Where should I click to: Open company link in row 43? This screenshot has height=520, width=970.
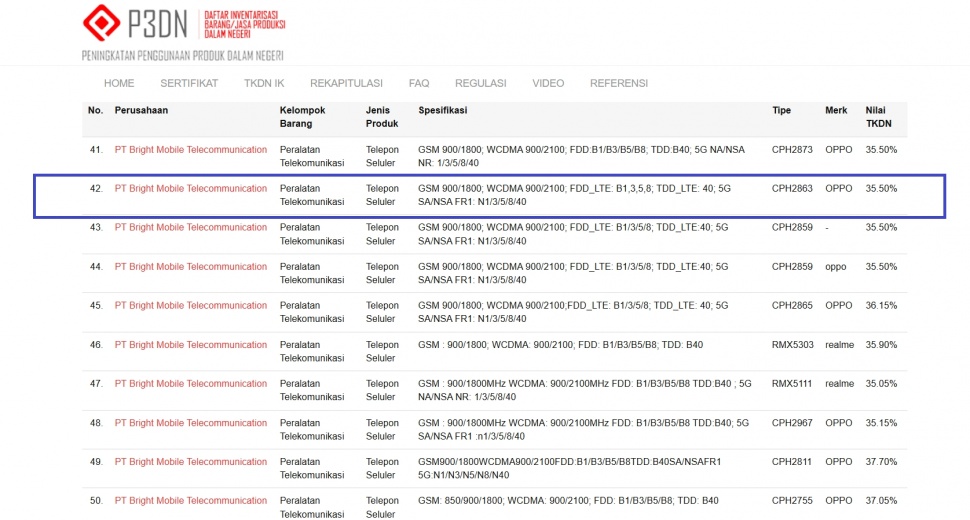click(191, 228)
